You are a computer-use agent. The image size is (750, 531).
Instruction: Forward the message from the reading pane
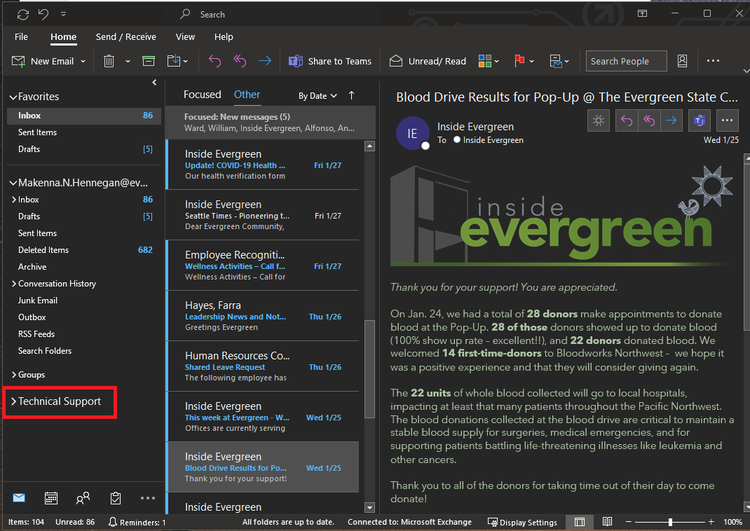pos(672,121)
